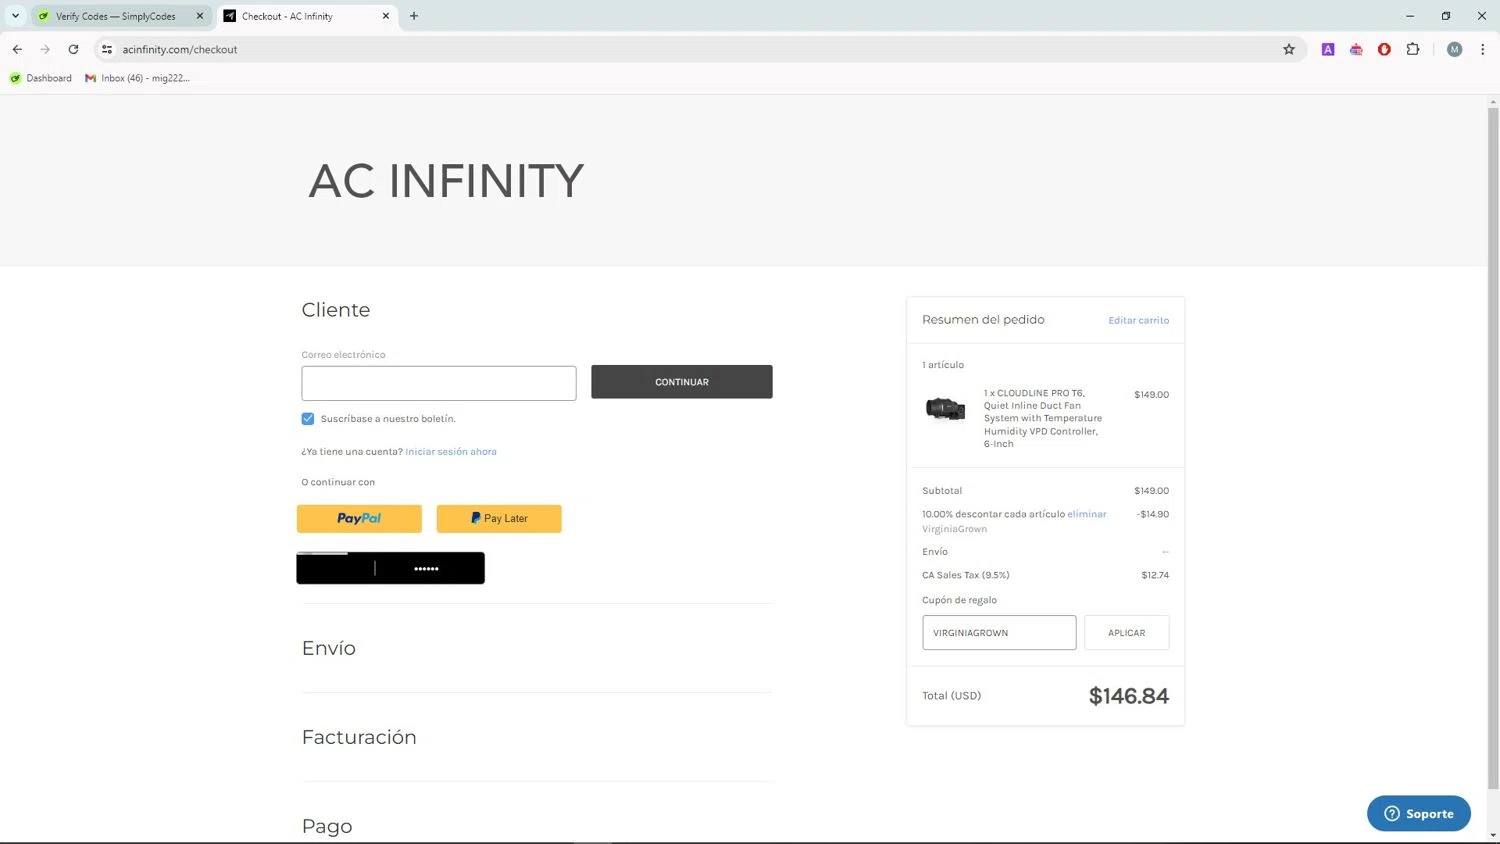Screen dimensions: 1500x844
Task: Click the AC INFINITY logo
Action: tap(446, 181)
